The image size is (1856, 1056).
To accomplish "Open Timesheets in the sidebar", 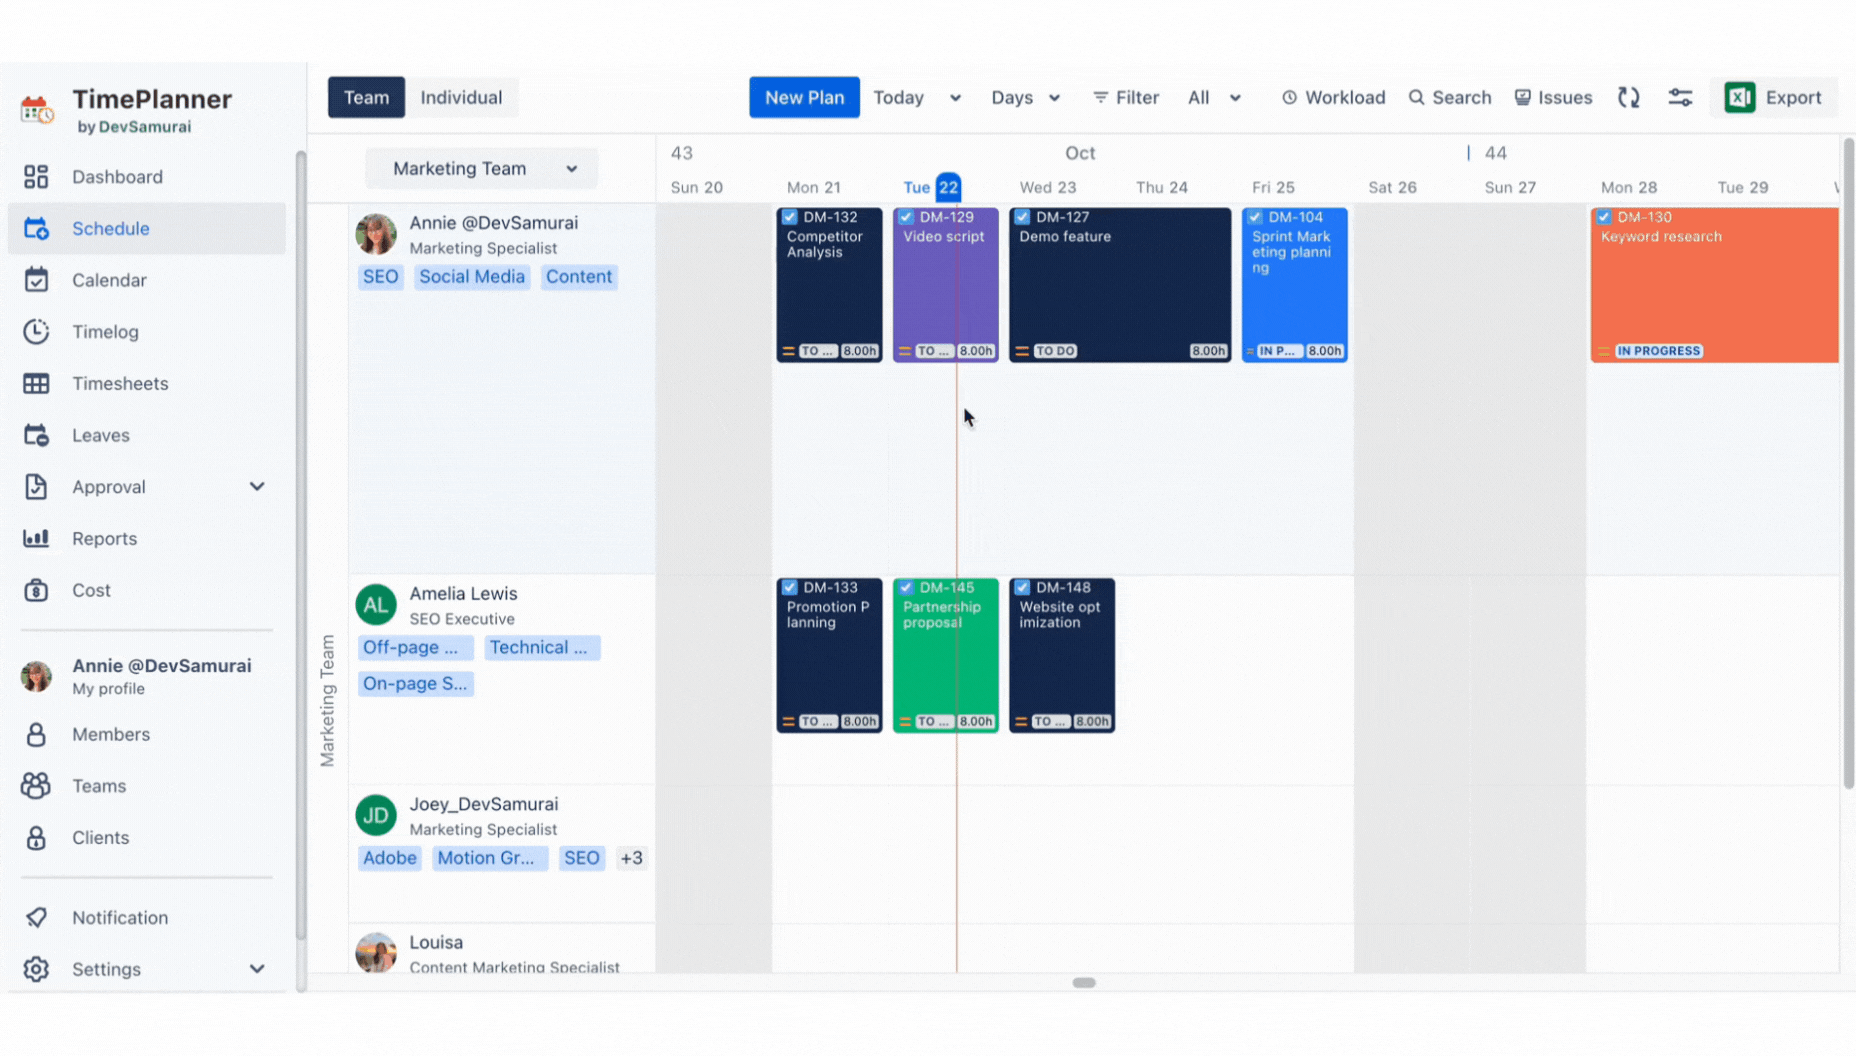I will 120,383.
